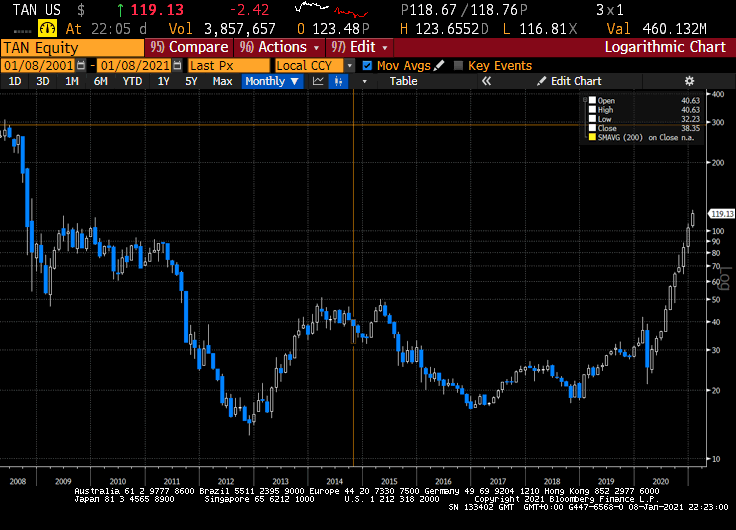Open the chart type dropdown arrow
Viewport: 736px width, 530px height.
(x=364, y=82)
